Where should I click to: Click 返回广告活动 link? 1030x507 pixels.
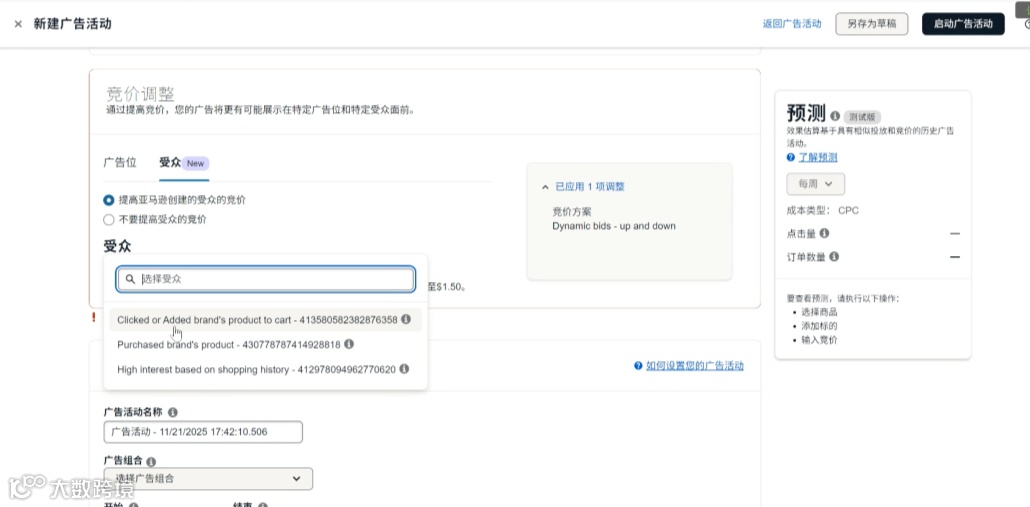[x=792, y=24]
